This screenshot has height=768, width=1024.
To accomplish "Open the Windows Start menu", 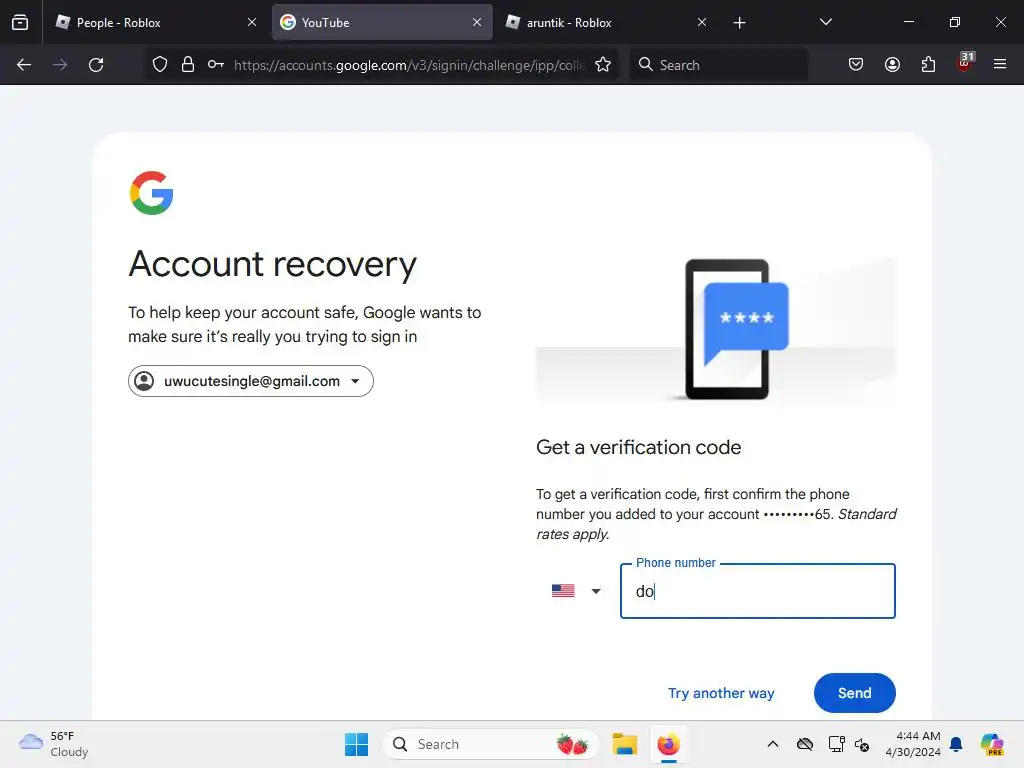I will point(357,744).
